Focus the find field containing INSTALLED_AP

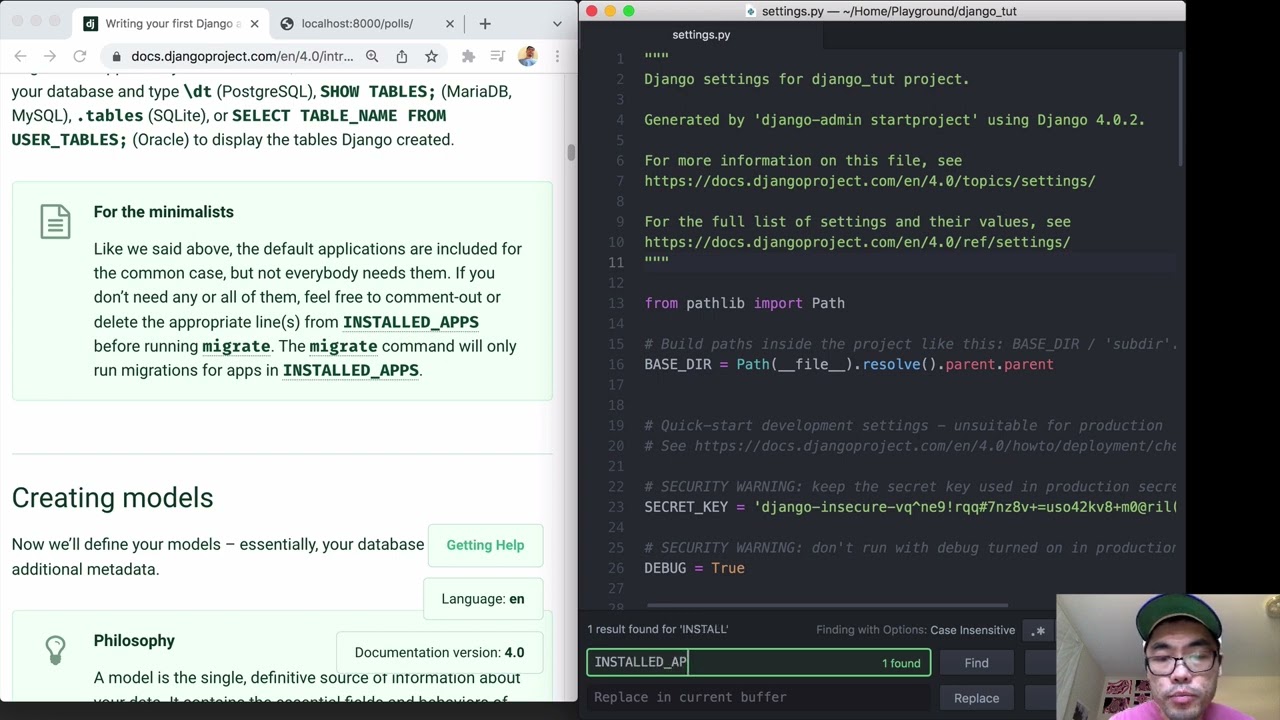coord(758,662)
